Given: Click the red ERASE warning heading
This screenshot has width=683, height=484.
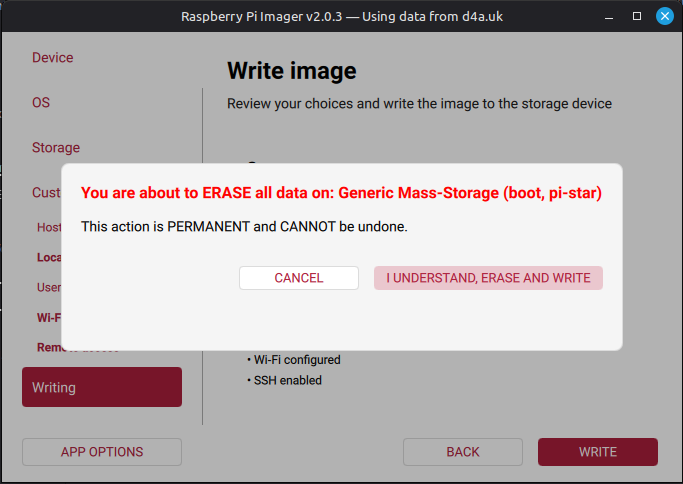Looking at the screenshot, I should click(x=341, y=192).
